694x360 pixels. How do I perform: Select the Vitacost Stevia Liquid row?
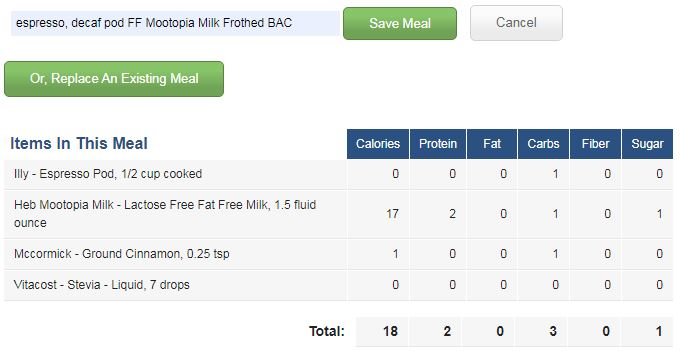(x=339, y=285)
